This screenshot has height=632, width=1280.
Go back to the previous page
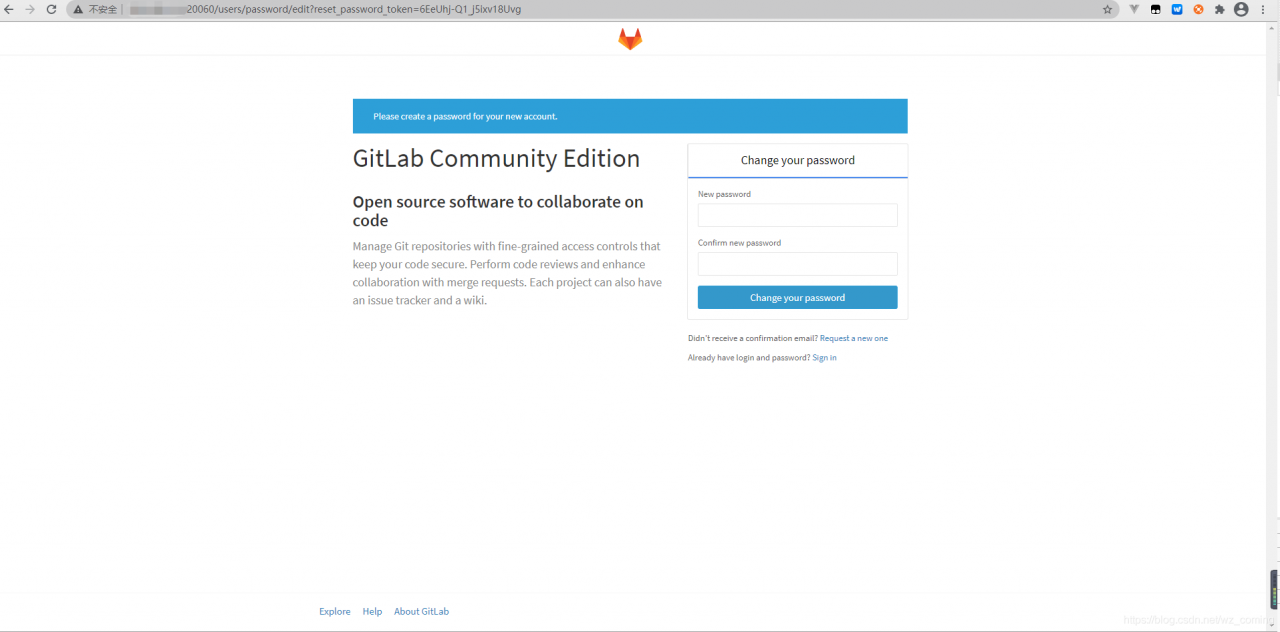(x=10, y=9)
